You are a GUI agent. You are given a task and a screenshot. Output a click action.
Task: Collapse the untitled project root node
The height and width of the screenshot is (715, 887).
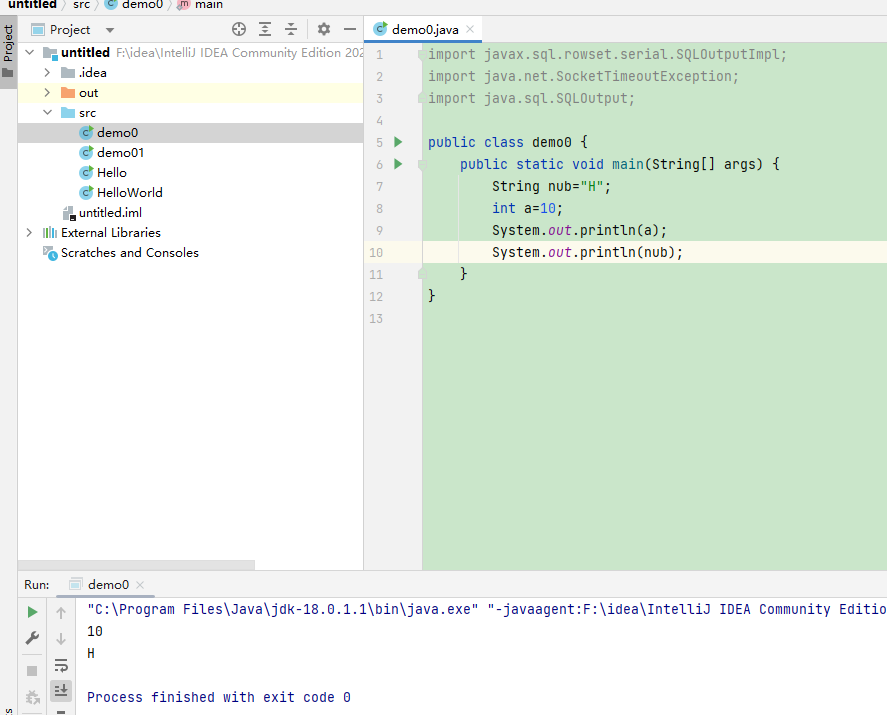coord(30,53)
